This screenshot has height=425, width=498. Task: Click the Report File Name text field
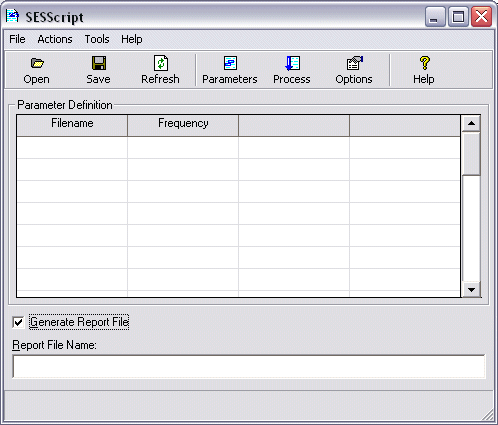(249, 366)
